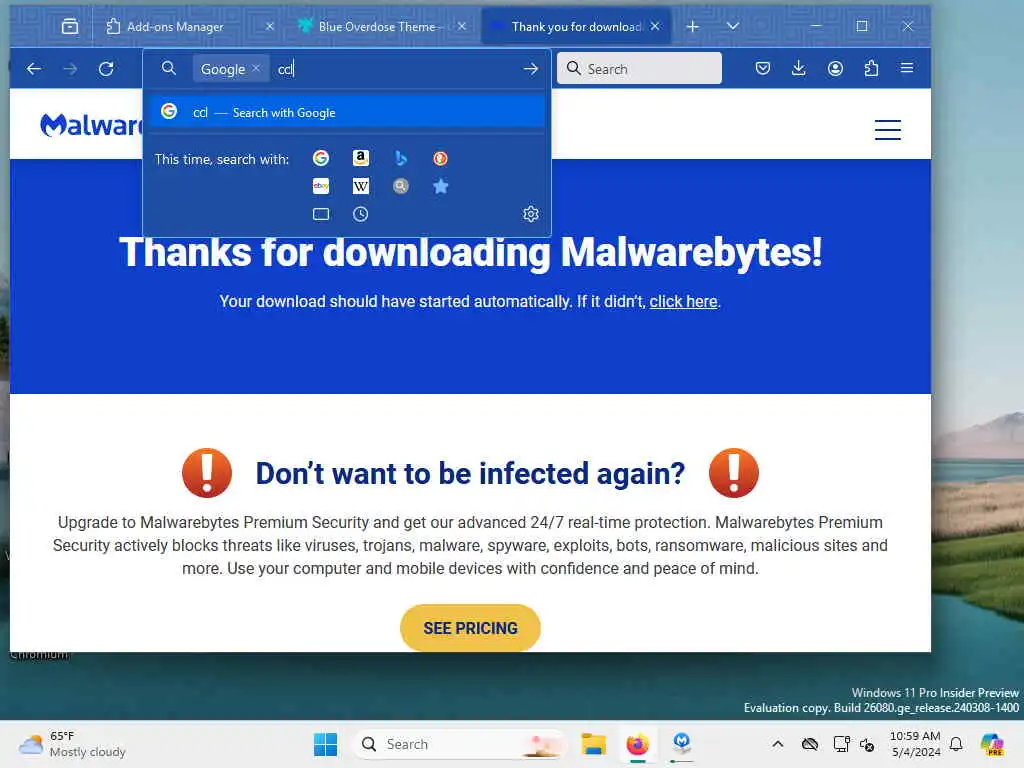Remove the Google search chip from address bar
Screen dimensions: 1024x768
[256, 68]
